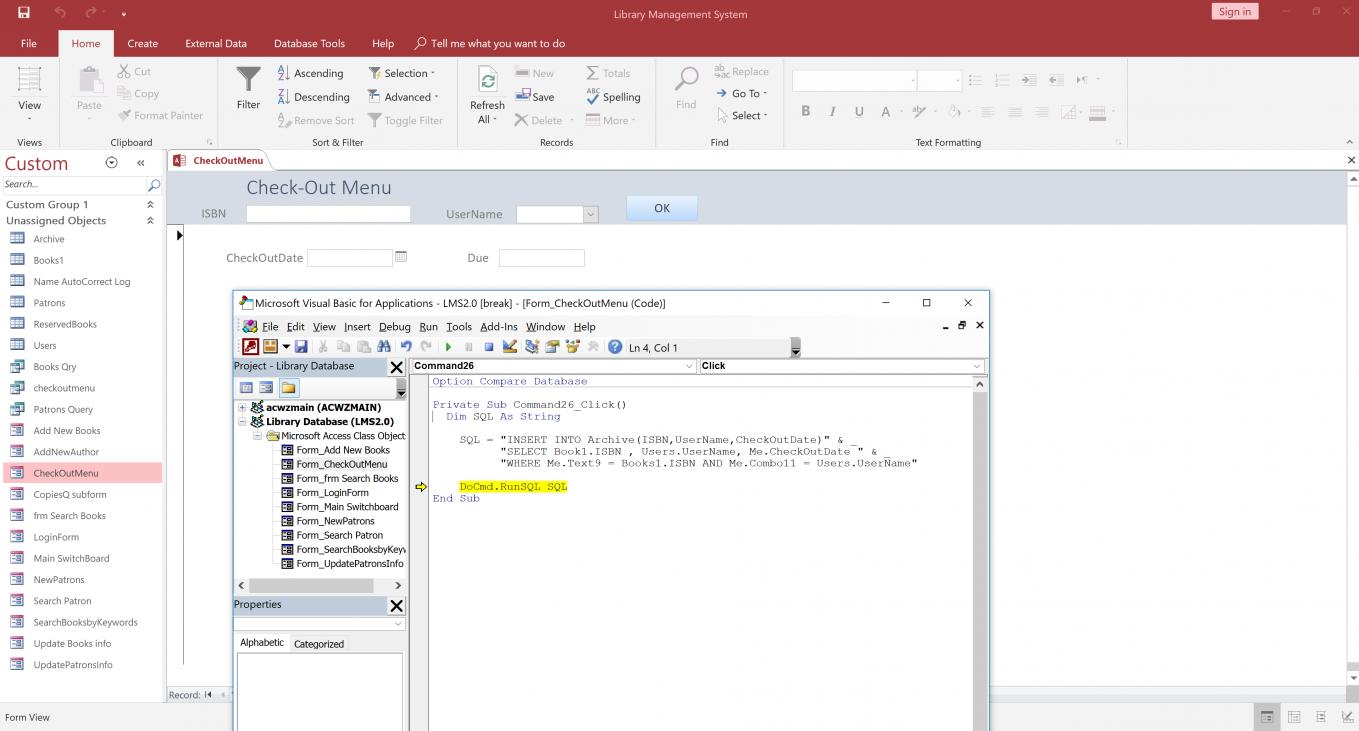Click View Object icon in Project pane
This screenshot has width=1359, height=731.
(266, 388)
